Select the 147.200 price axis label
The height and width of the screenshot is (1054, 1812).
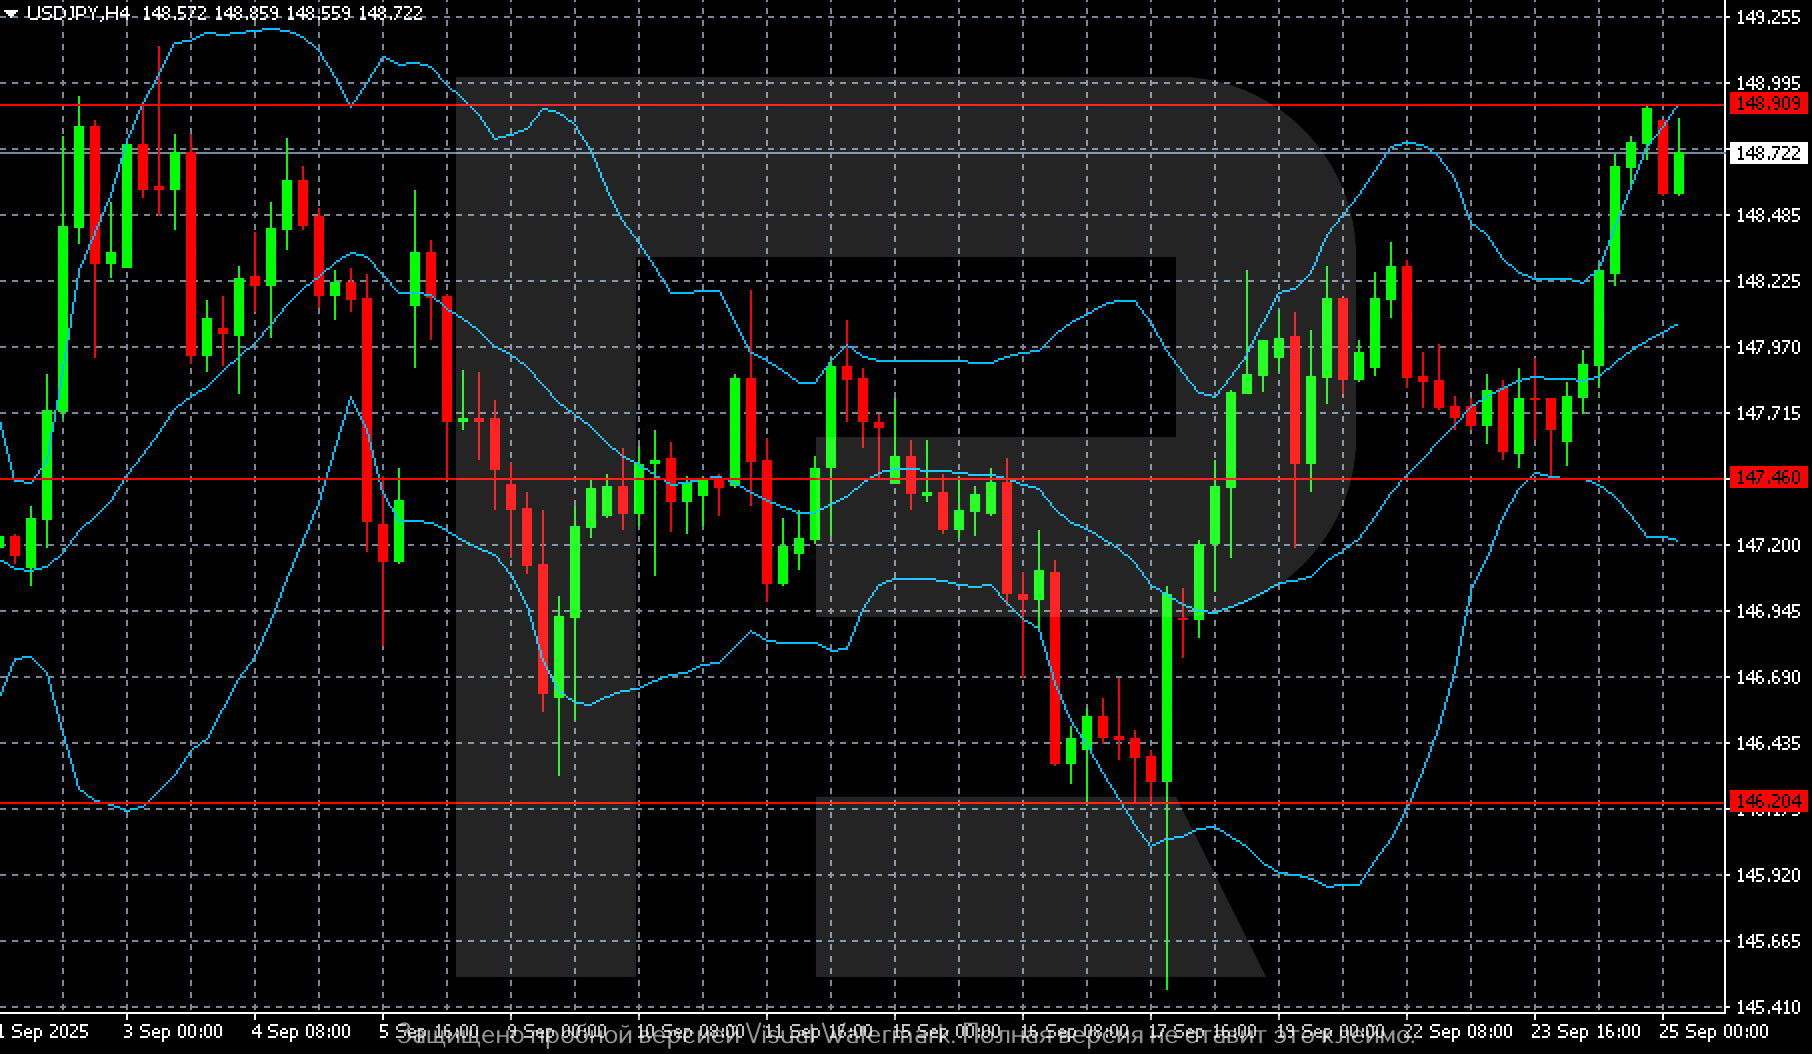1768,545
